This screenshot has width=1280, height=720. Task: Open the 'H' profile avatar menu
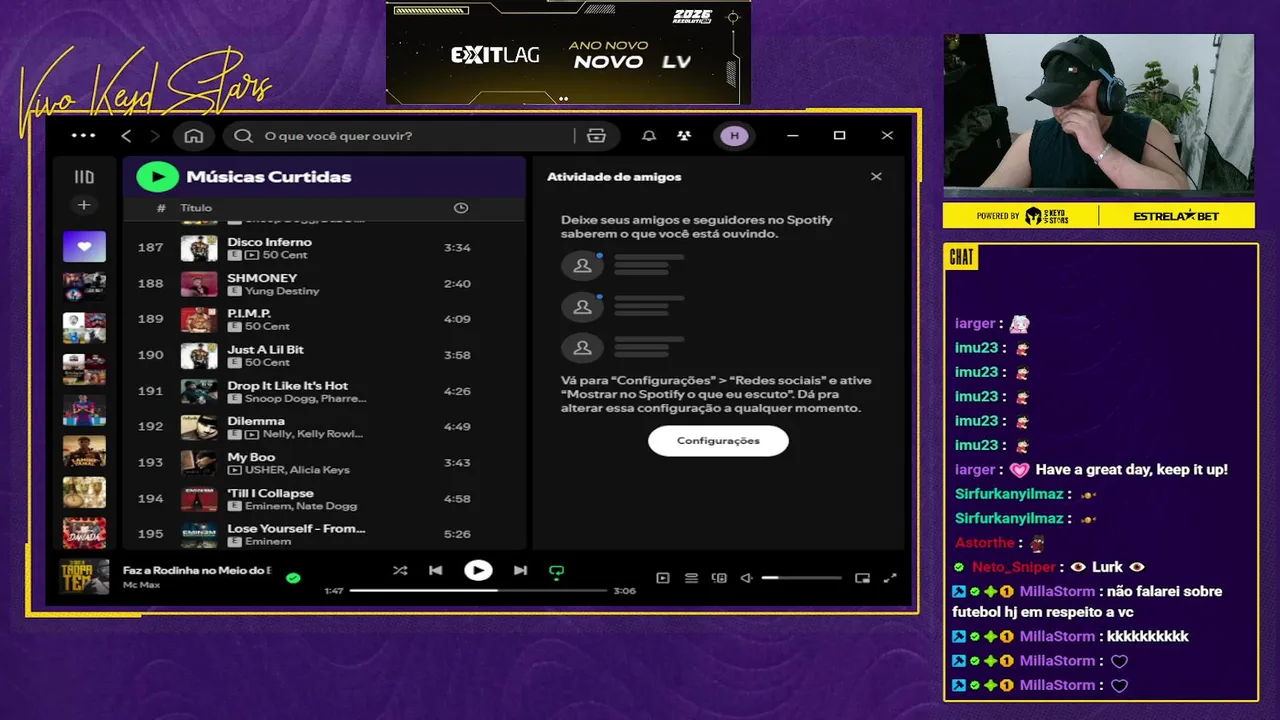(x=734, y=136)
